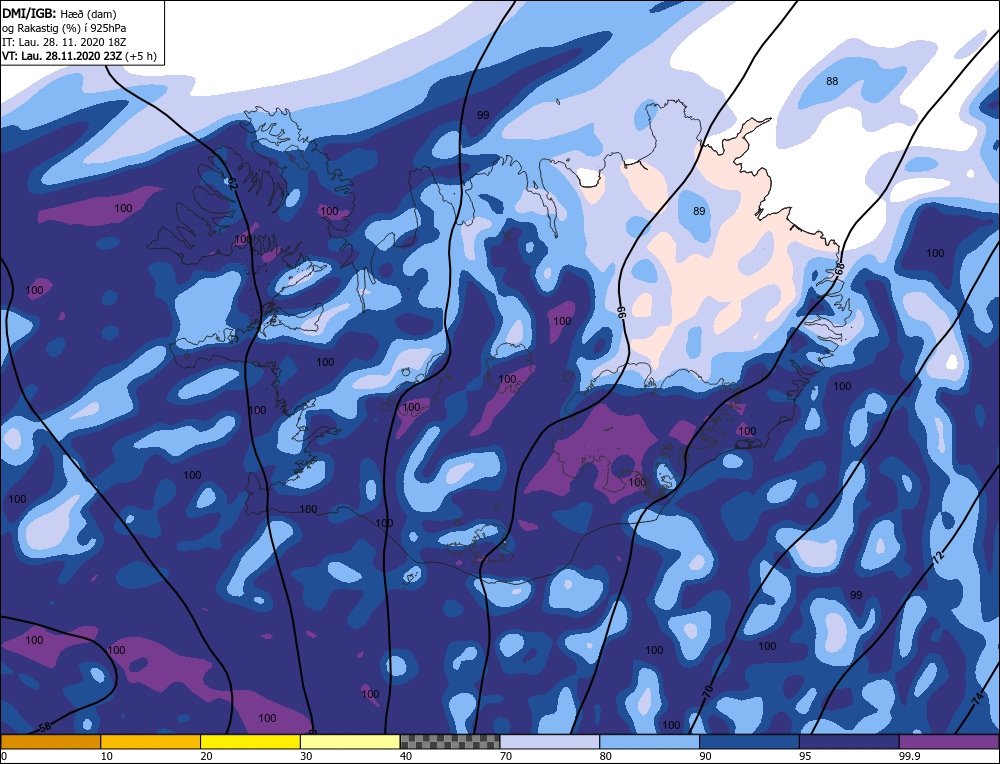Click the 'IT: Lau. 28. 11. 2020 18Z' line

tap(64, 42)
